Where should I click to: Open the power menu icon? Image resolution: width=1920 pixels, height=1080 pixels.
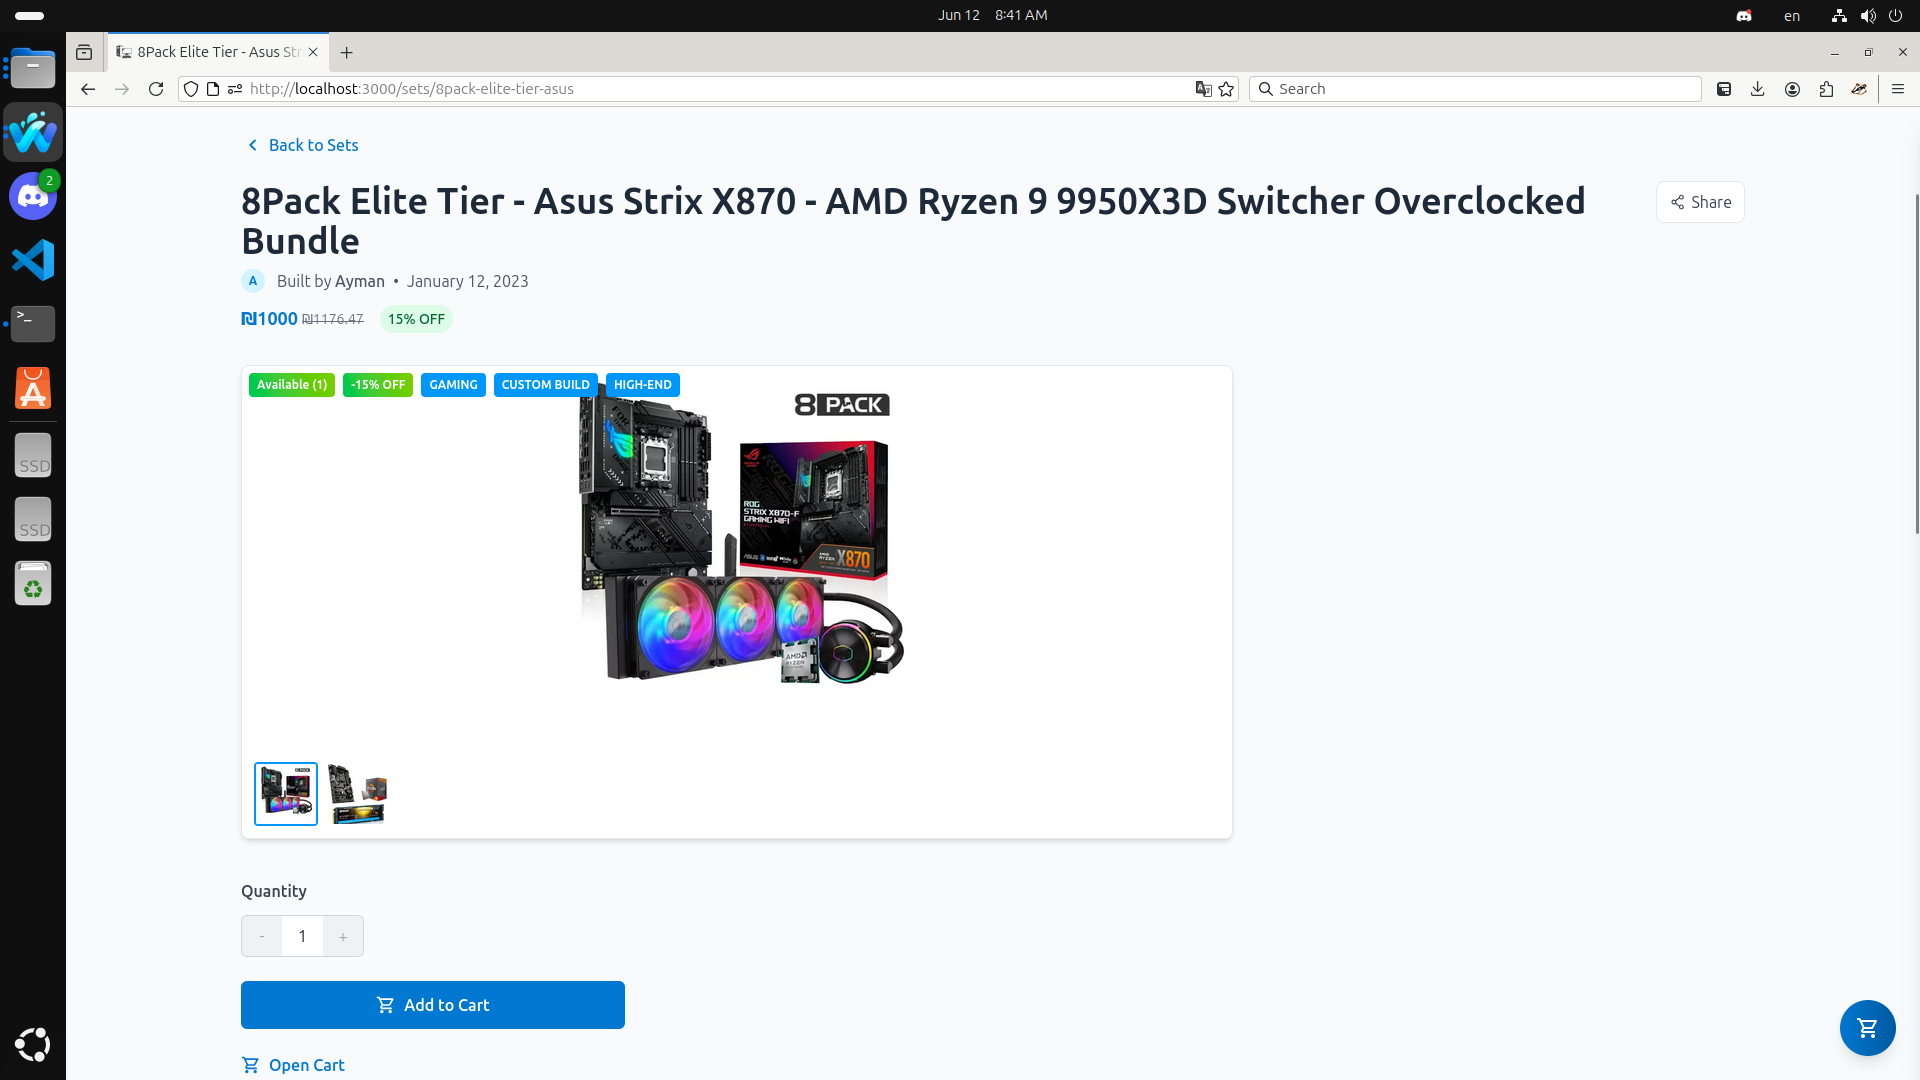click(x=1895, y=15)
